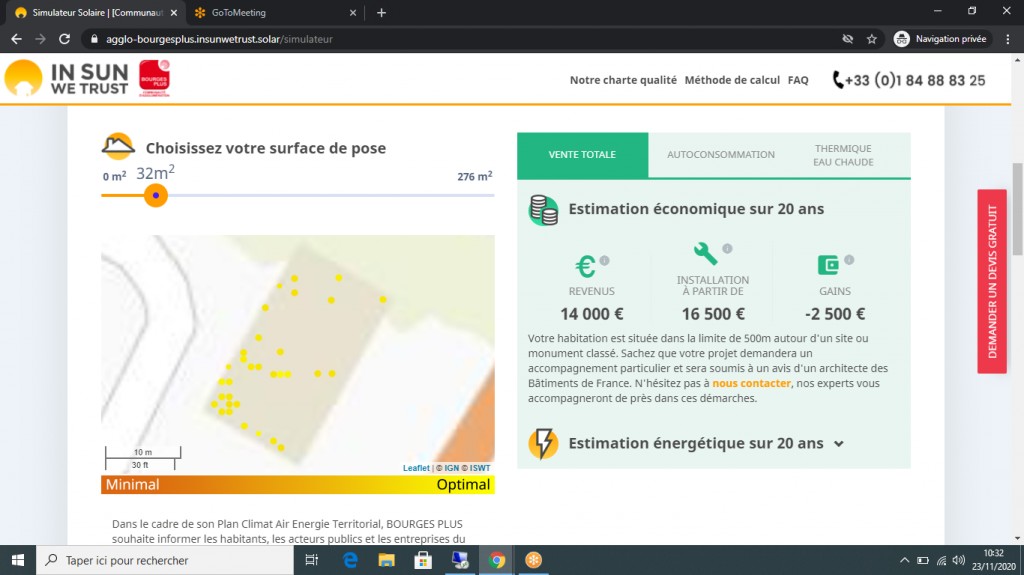This screenshot has height=575, width=1024.
Task: Click the 16 500 € installation value
Action: click(713, 314)
